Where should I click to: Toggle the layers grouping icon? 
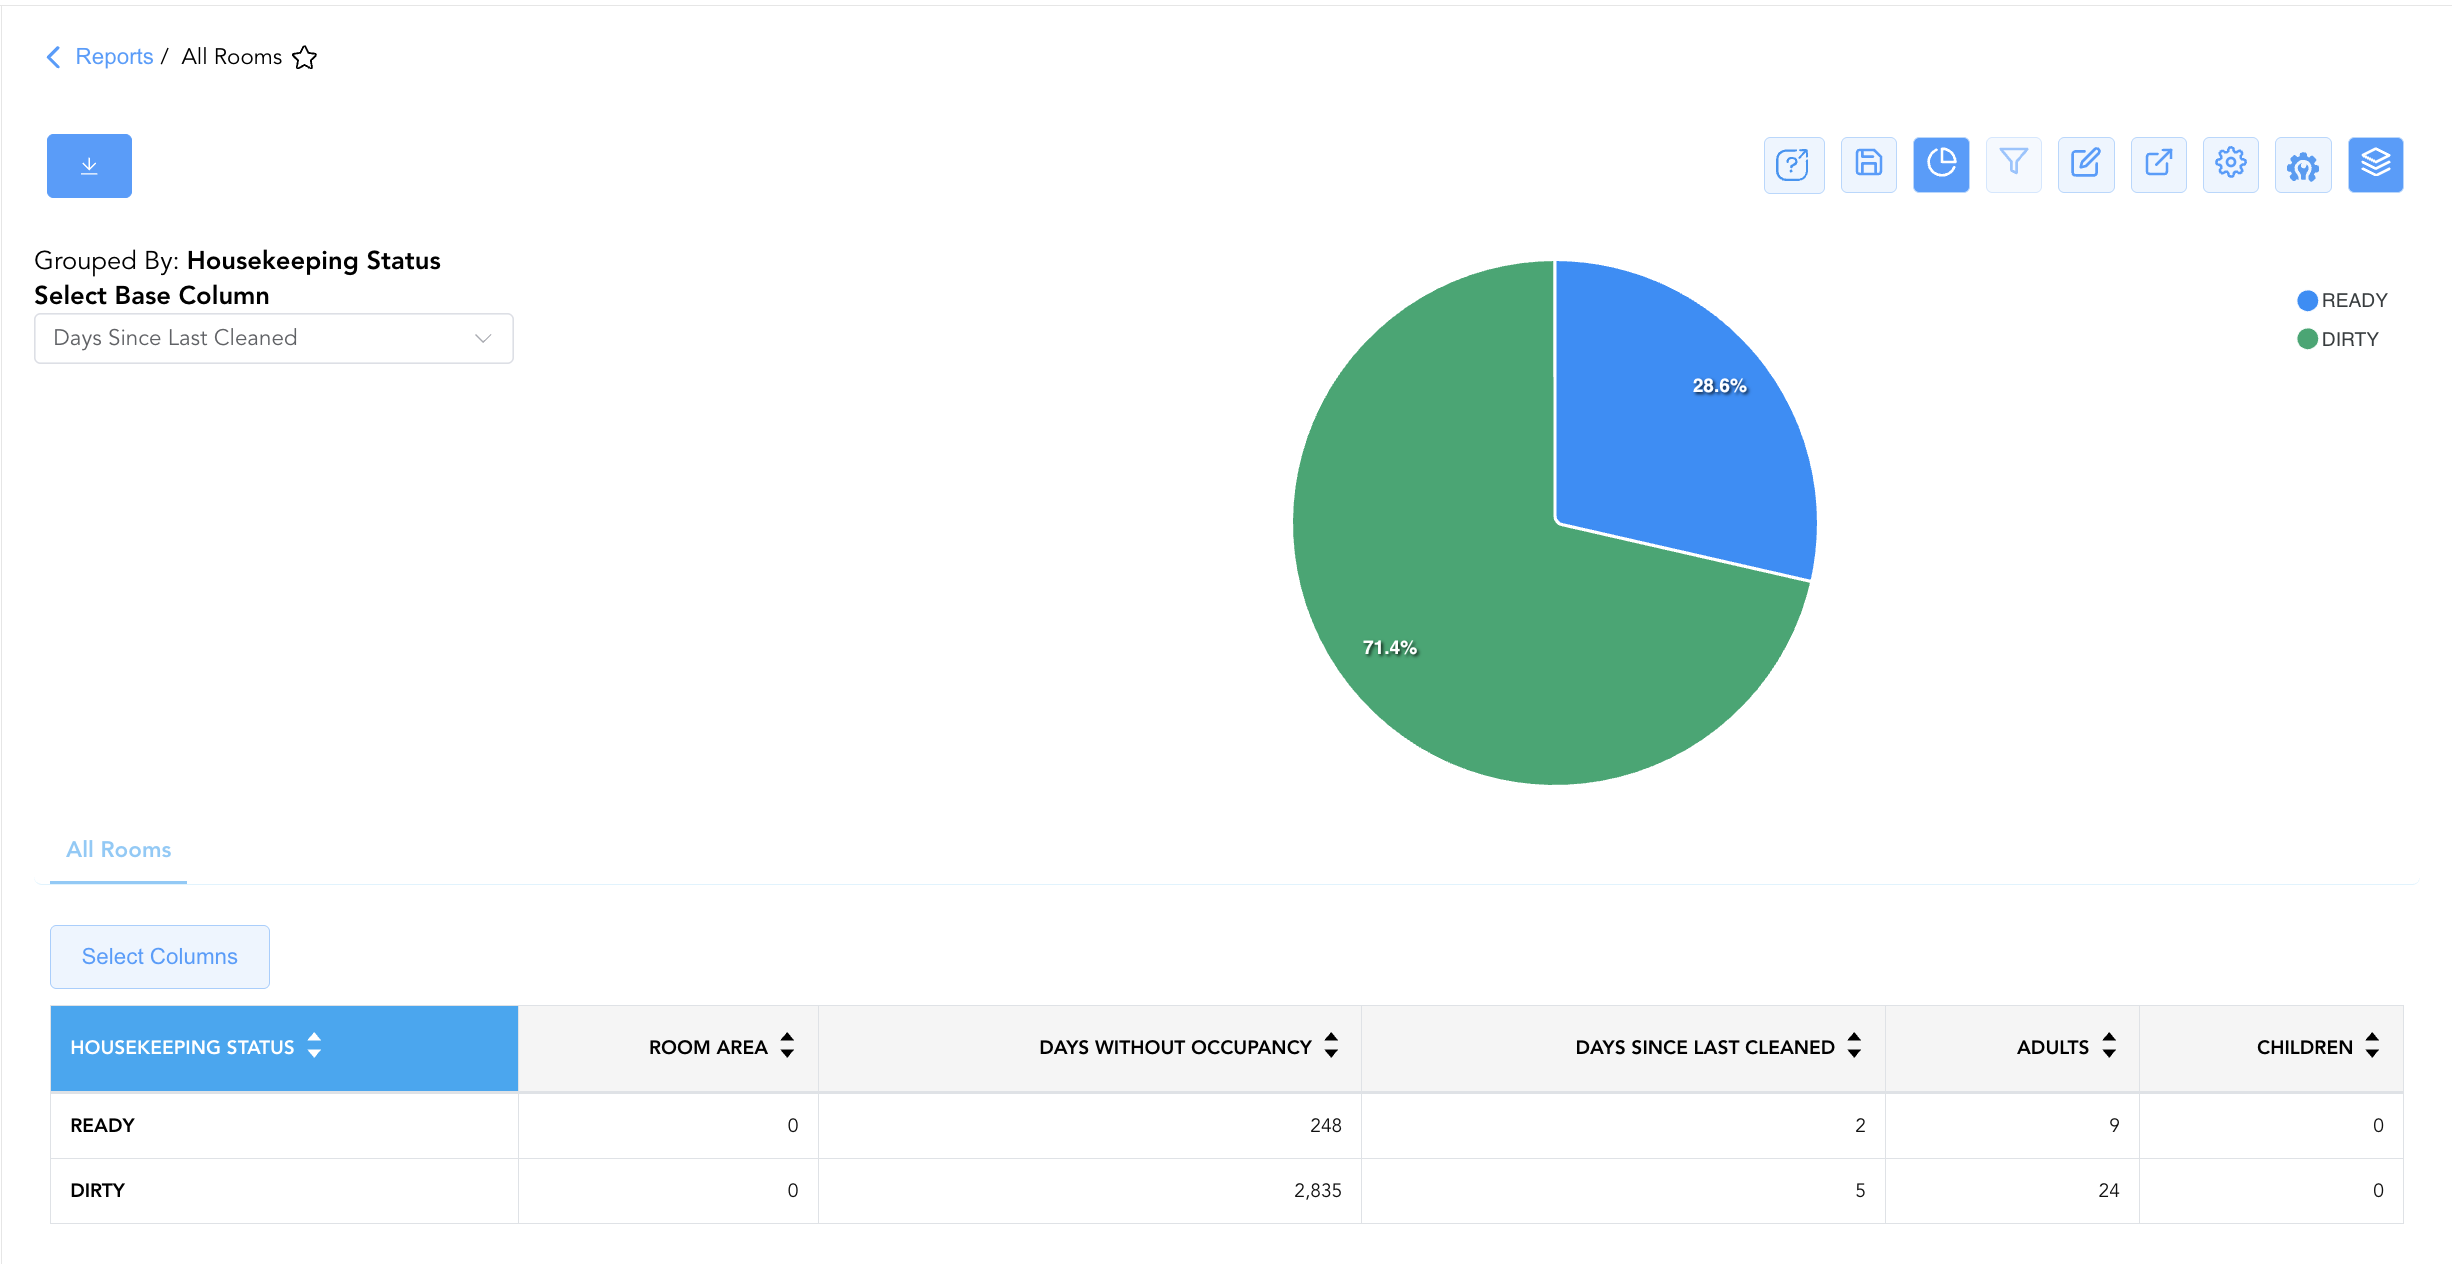coord(2375,165)
